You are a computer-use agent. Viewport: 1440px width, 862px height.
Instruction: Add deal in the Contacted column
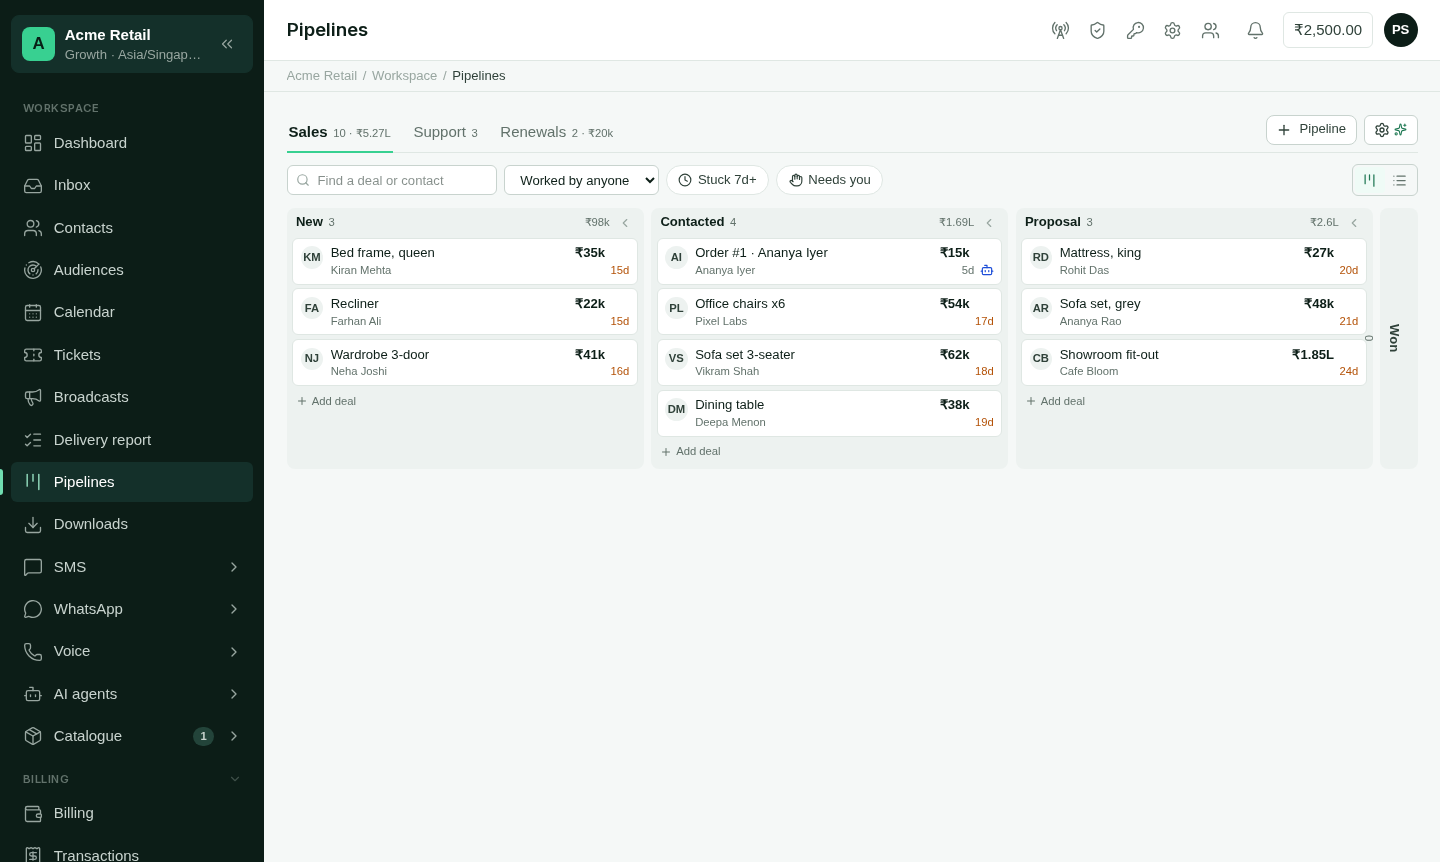click(x=691, y=452)
